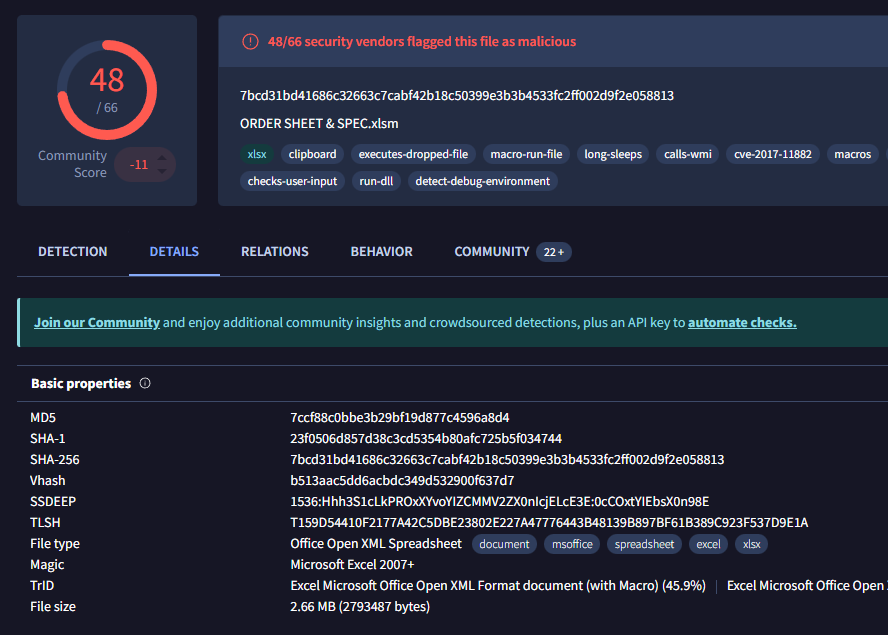Viewport: 888px width, 635px height.
Task: Switch to the DETECTION tab
Action: pos(72,252)
